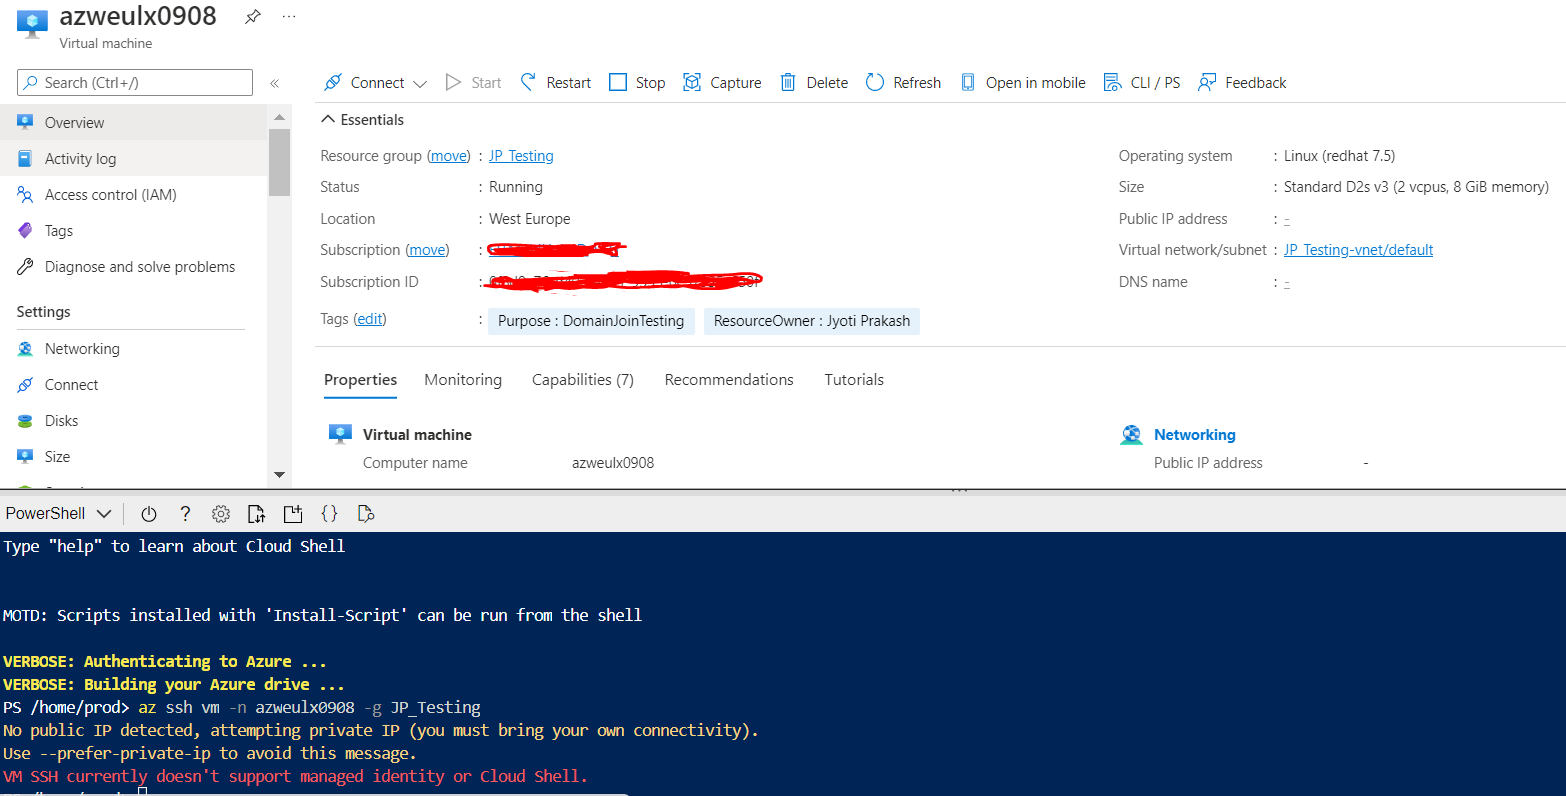
Task: Switch to the Monitoring tab
Action: [462, 380]
